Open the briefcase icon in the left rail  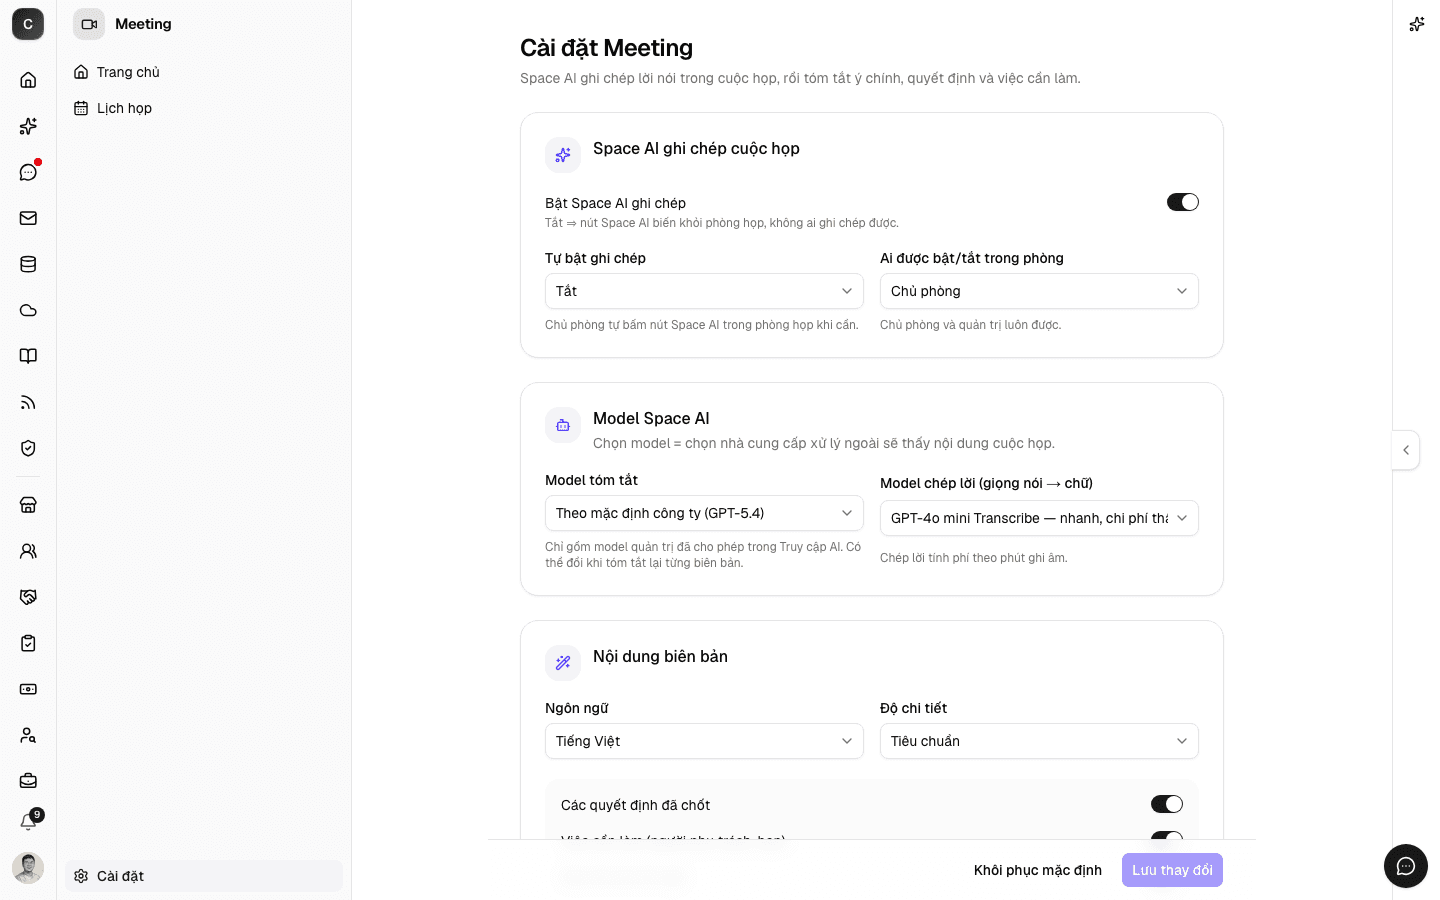[28, 781]
